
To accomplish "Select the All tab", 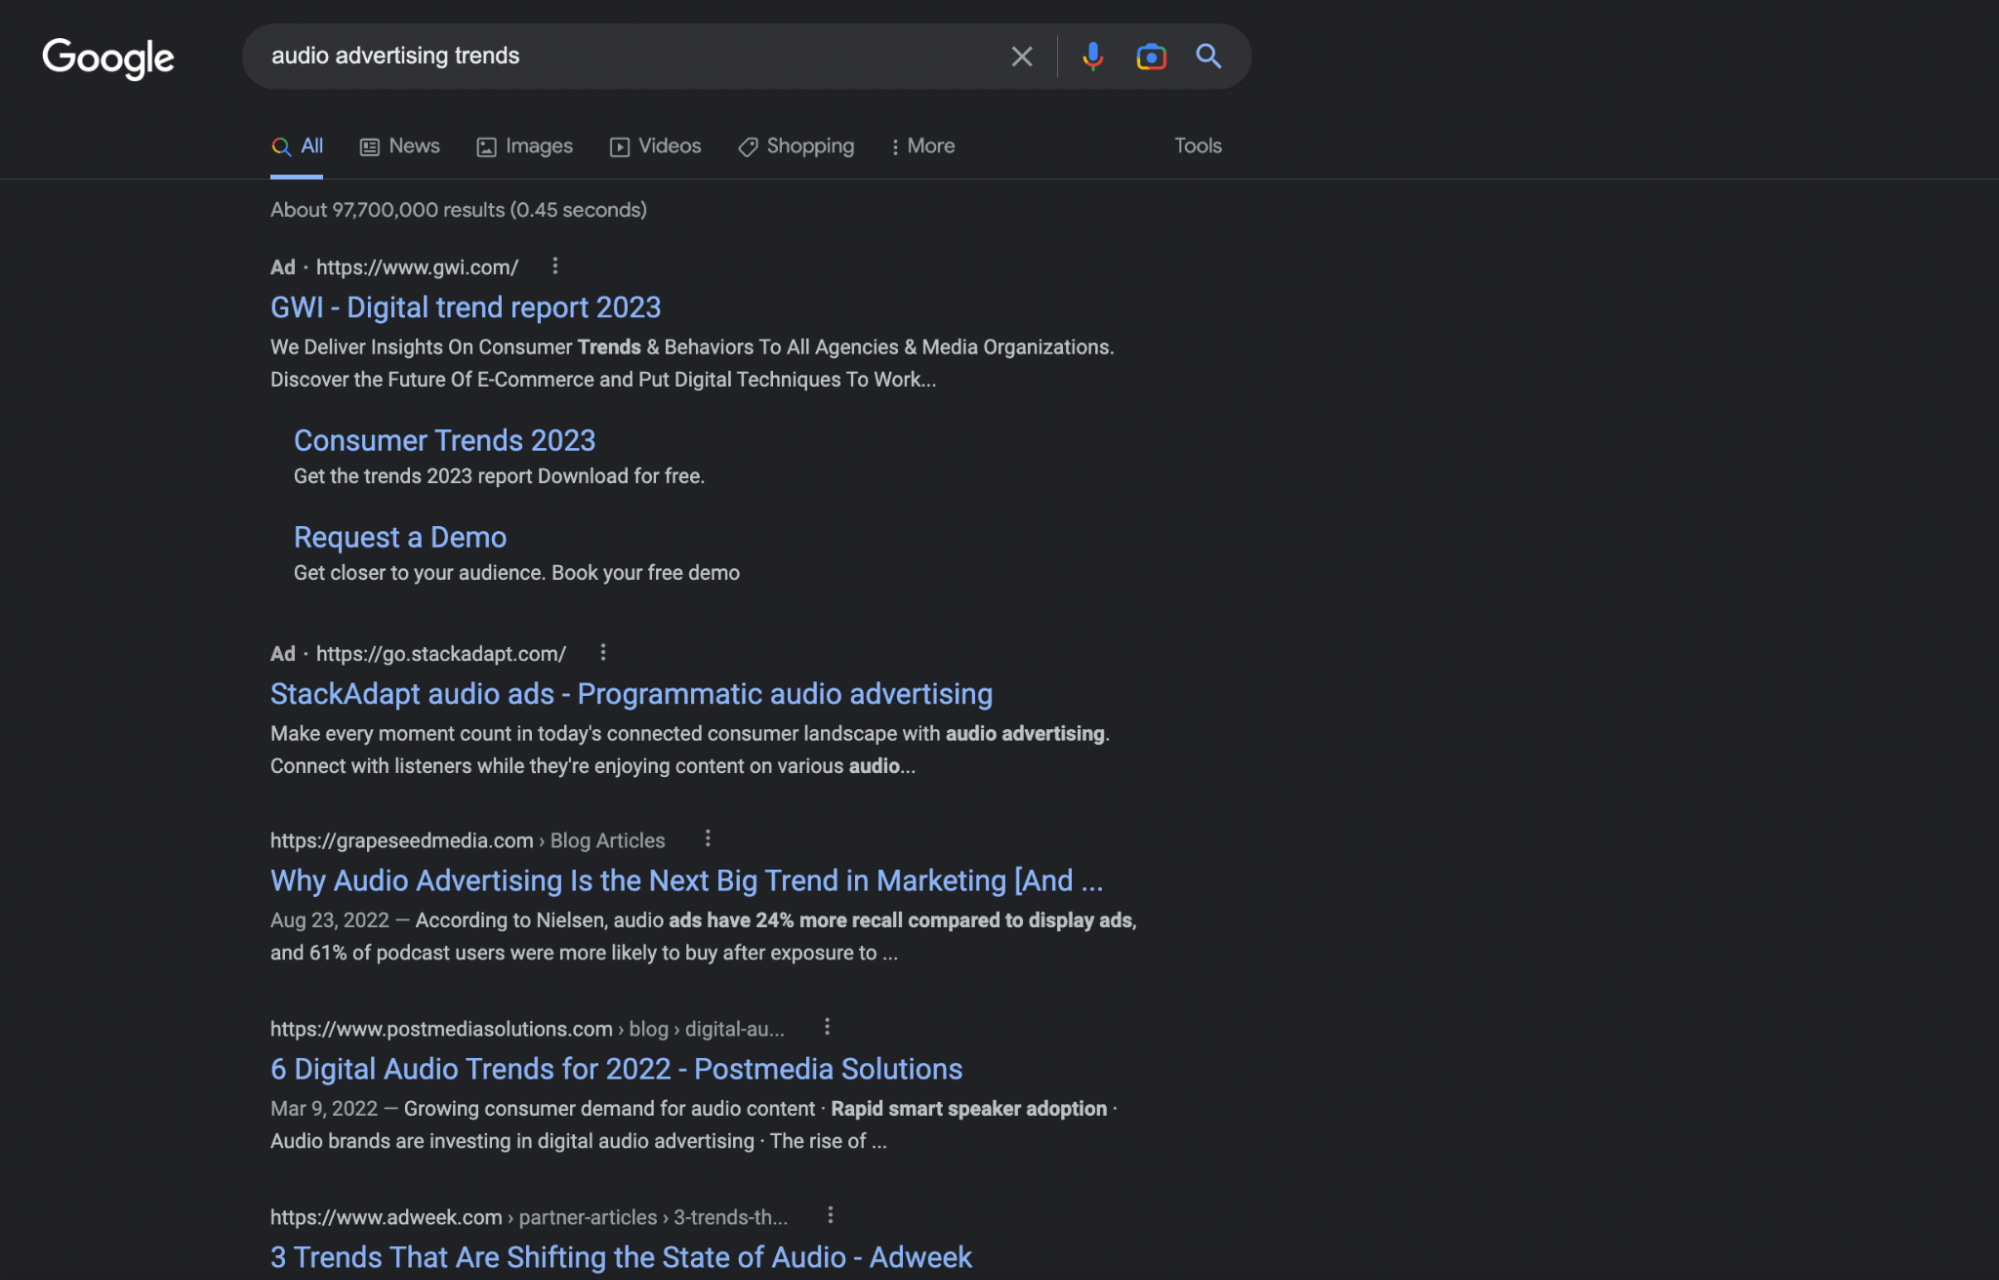I will click(x=297, y=146).
